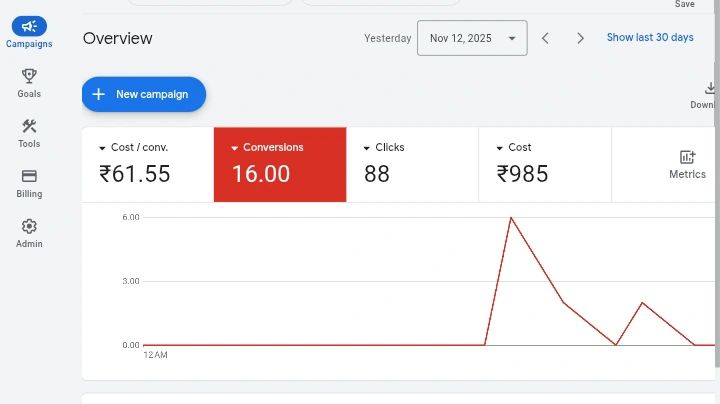Click the second smaller peak on chart
The width and height of the screenshot is (720, 404).
click(642, 302)
